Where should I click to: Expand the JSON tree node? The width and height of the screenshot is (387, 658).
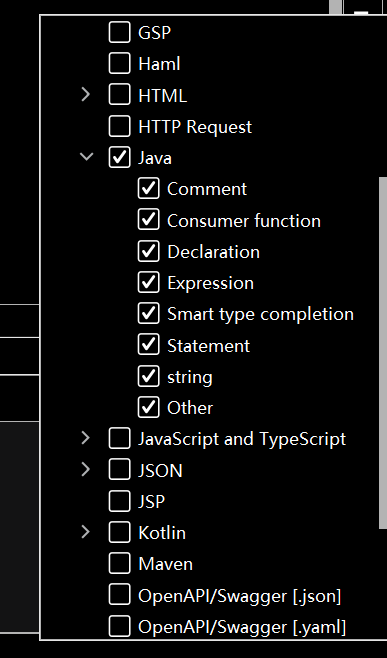[86, 470]
